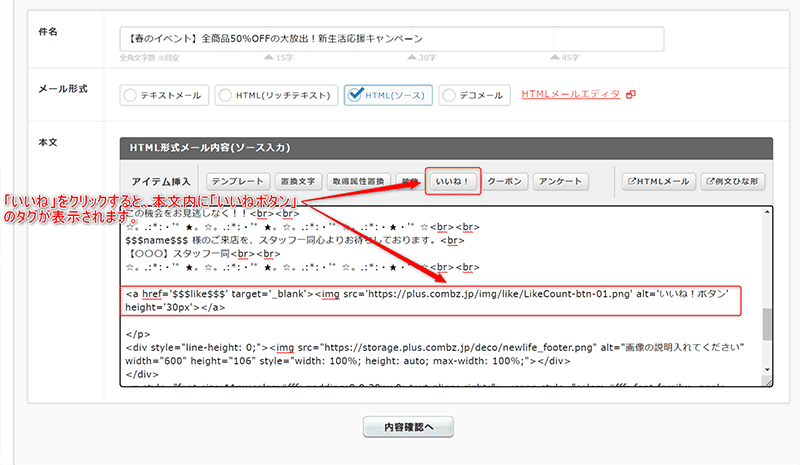Toggle the HTML(ソース) format option

click(x=388, y=95)
